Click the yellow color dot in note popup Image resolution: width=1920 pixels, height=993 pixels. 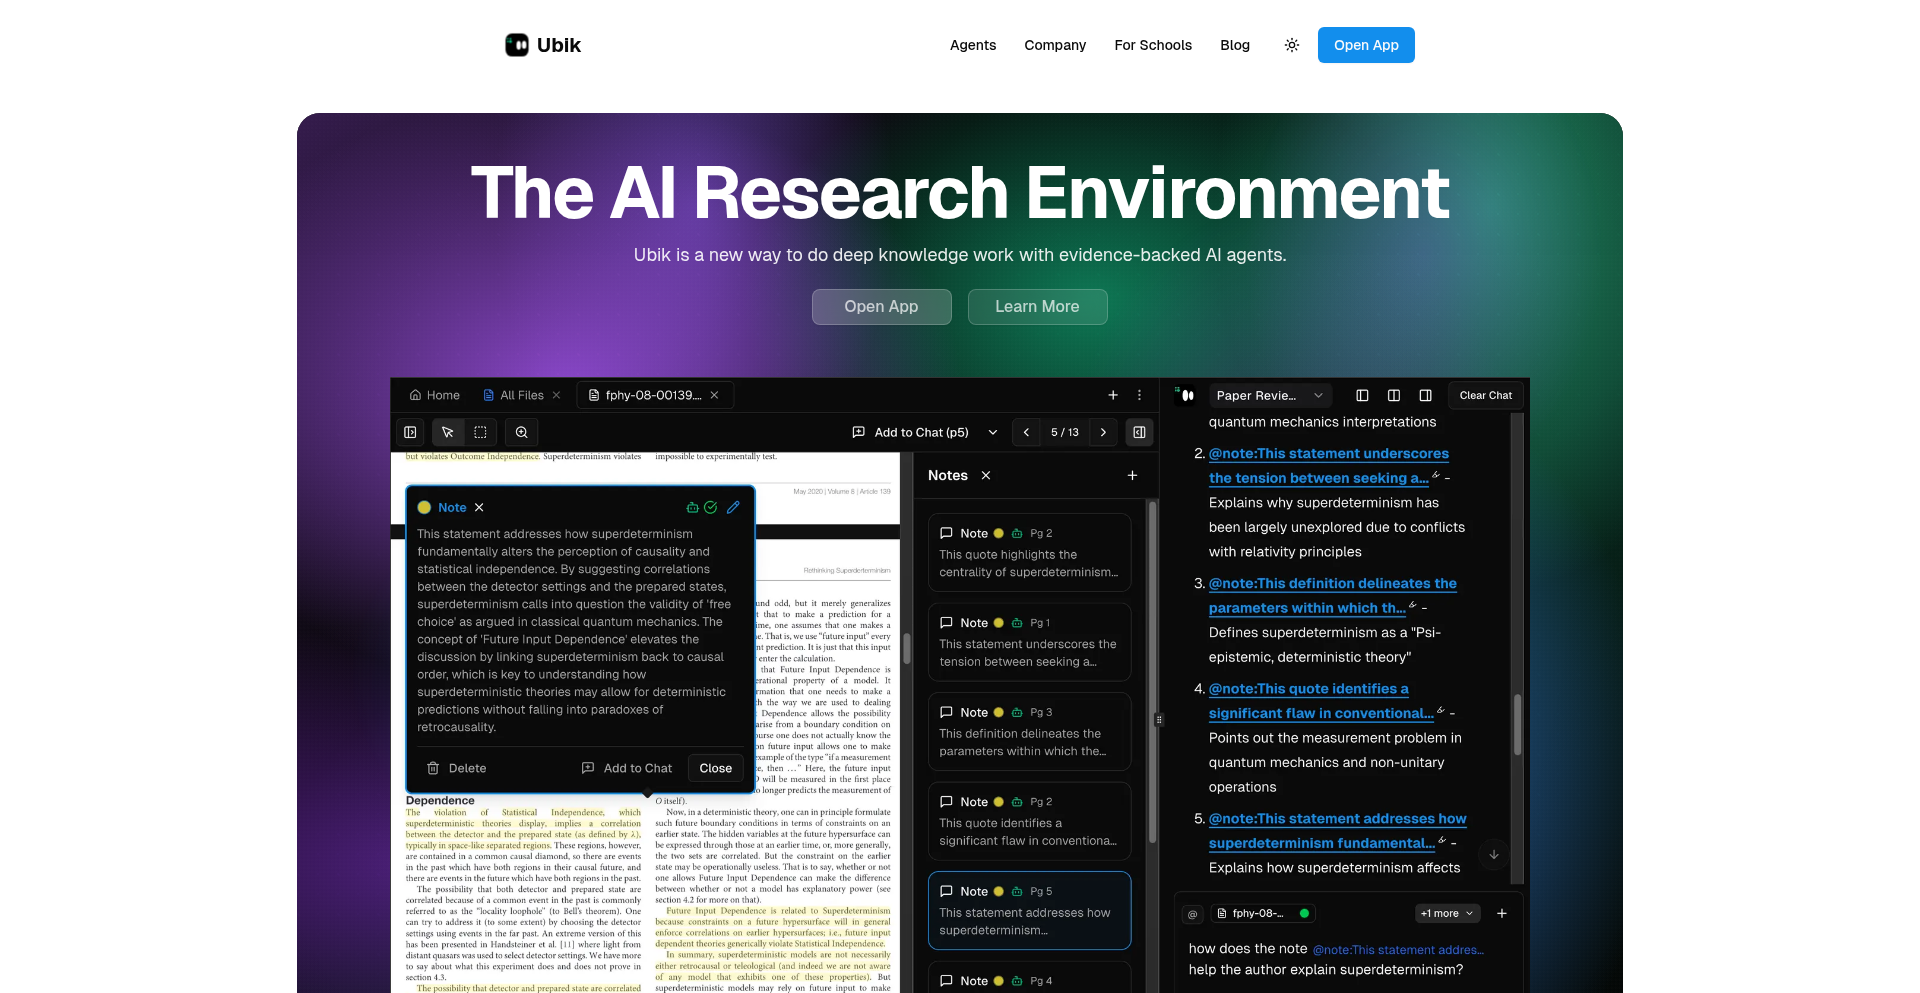tap(424, 507)
